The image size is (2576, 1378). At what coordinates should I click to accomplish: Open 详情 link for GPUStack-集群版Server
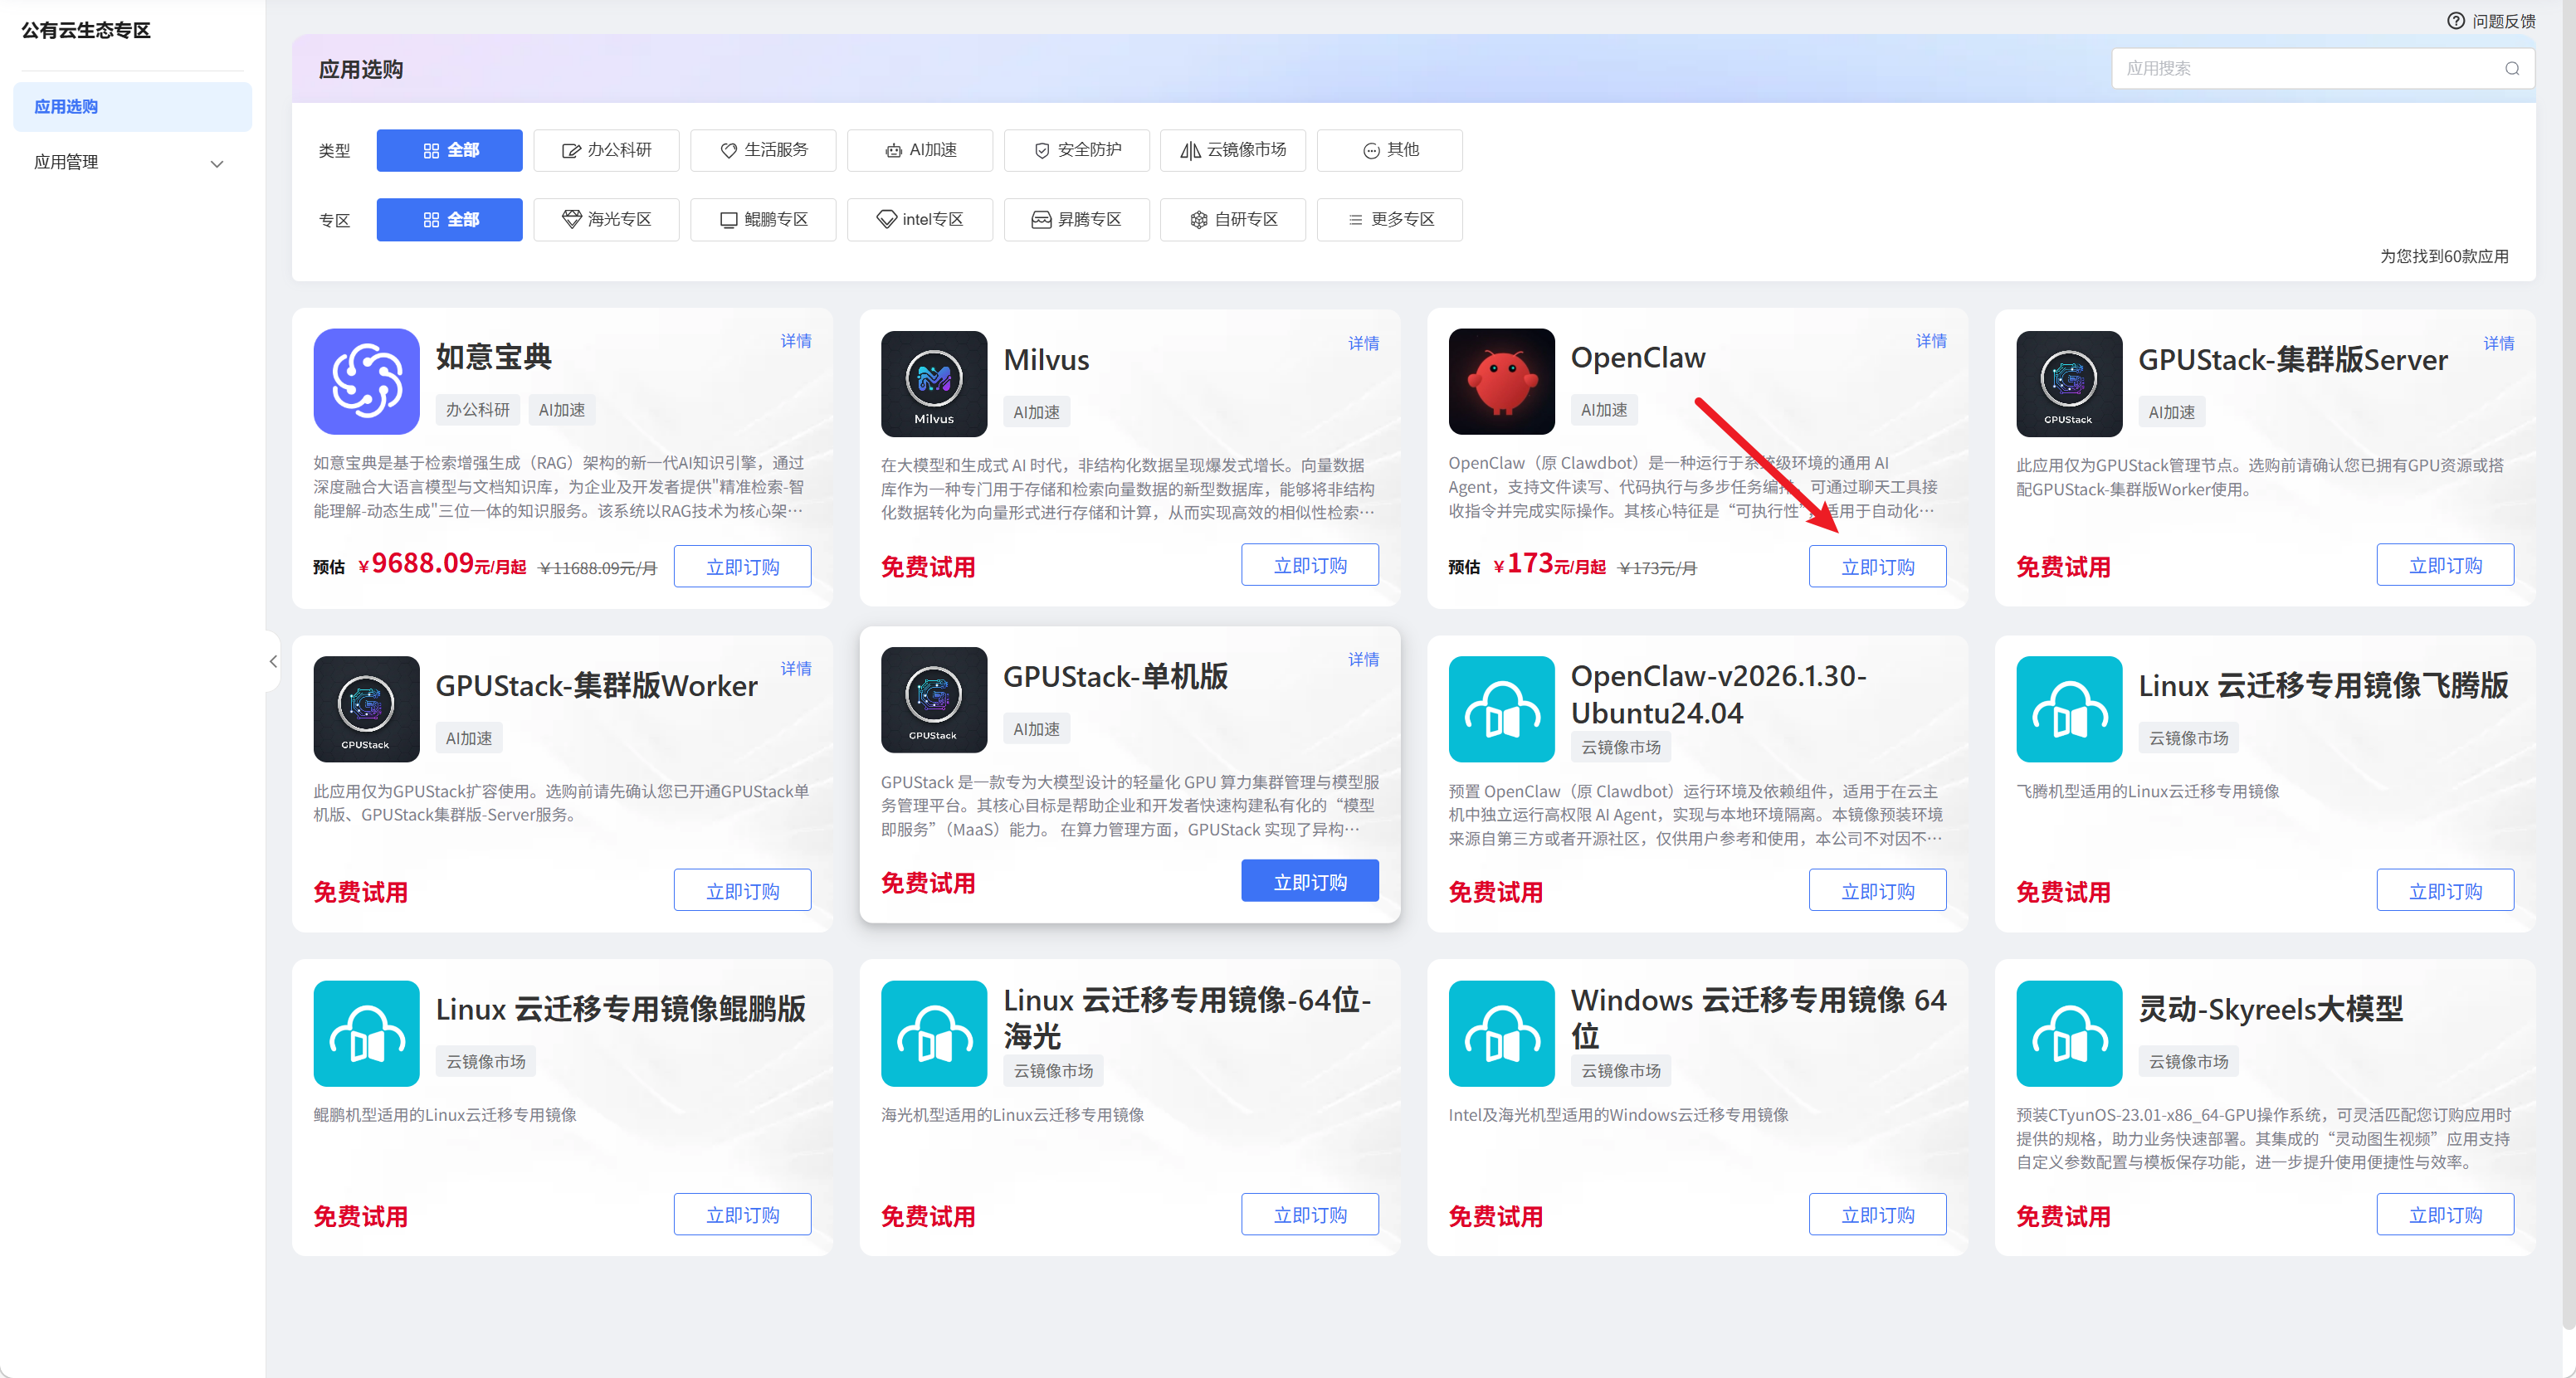(2497, 343)
